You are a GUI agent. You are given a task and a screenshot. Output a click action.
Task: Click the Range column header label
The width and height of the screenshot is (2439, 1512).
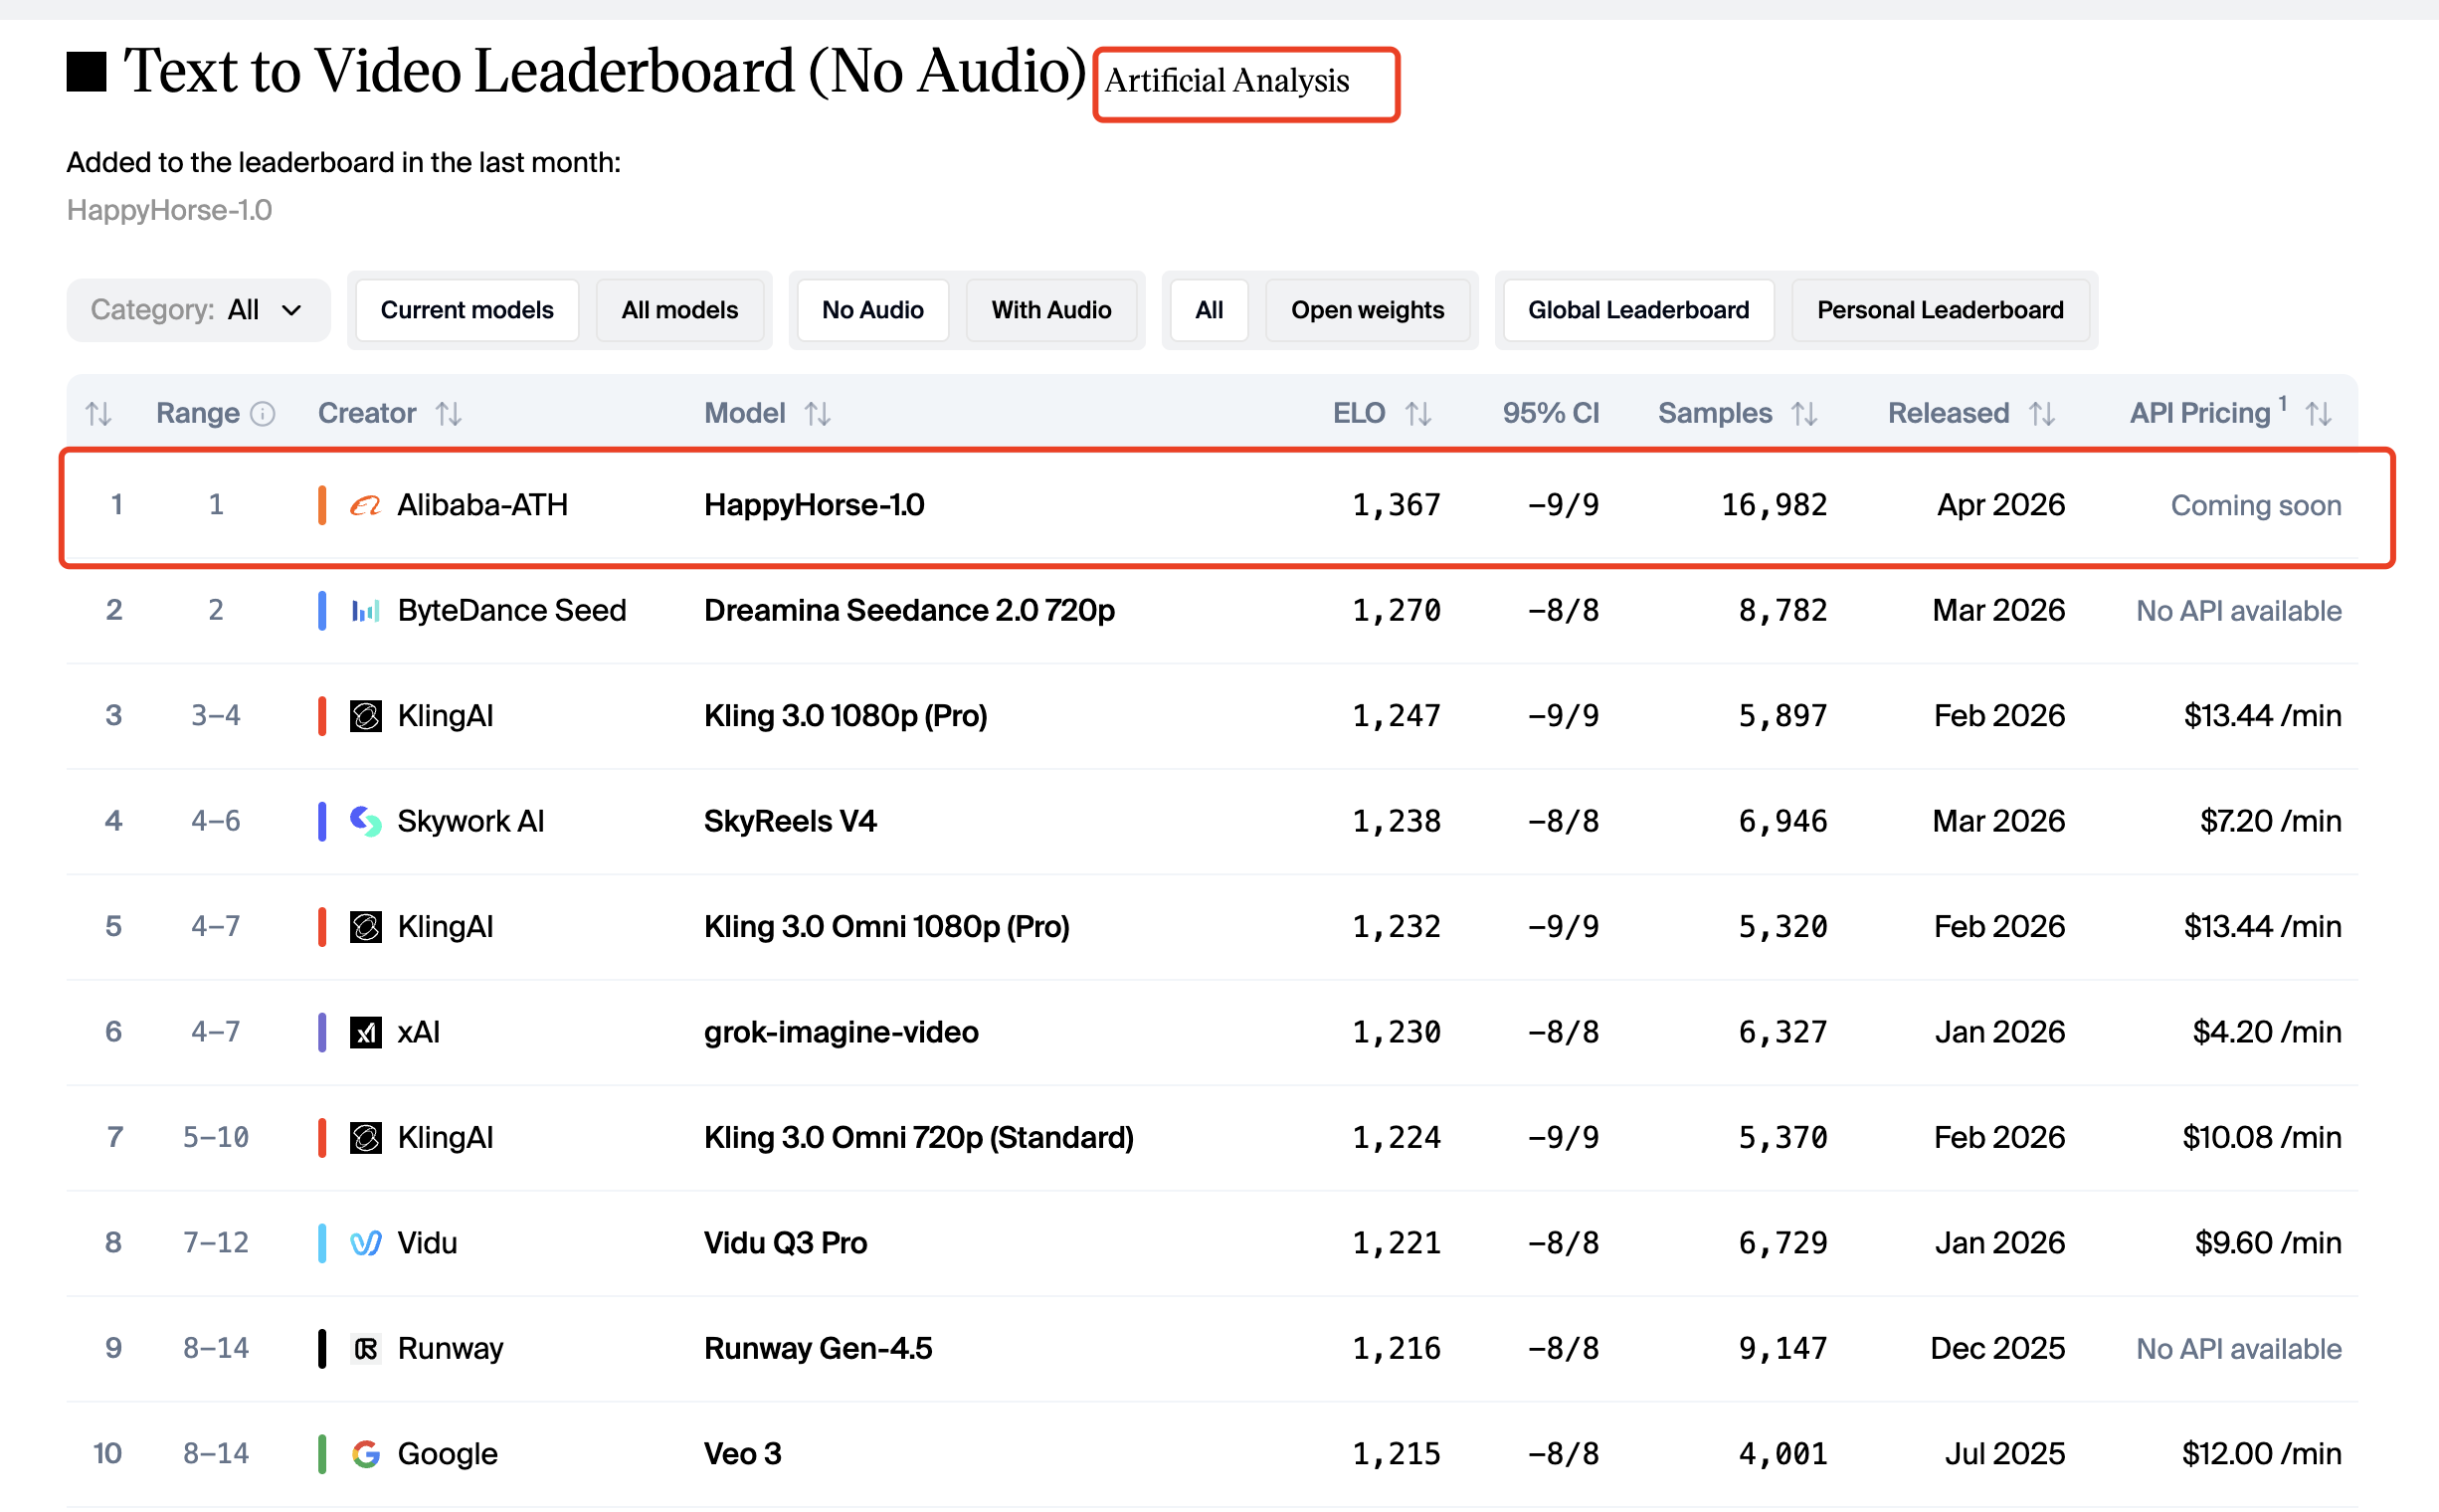click(197, 413)
